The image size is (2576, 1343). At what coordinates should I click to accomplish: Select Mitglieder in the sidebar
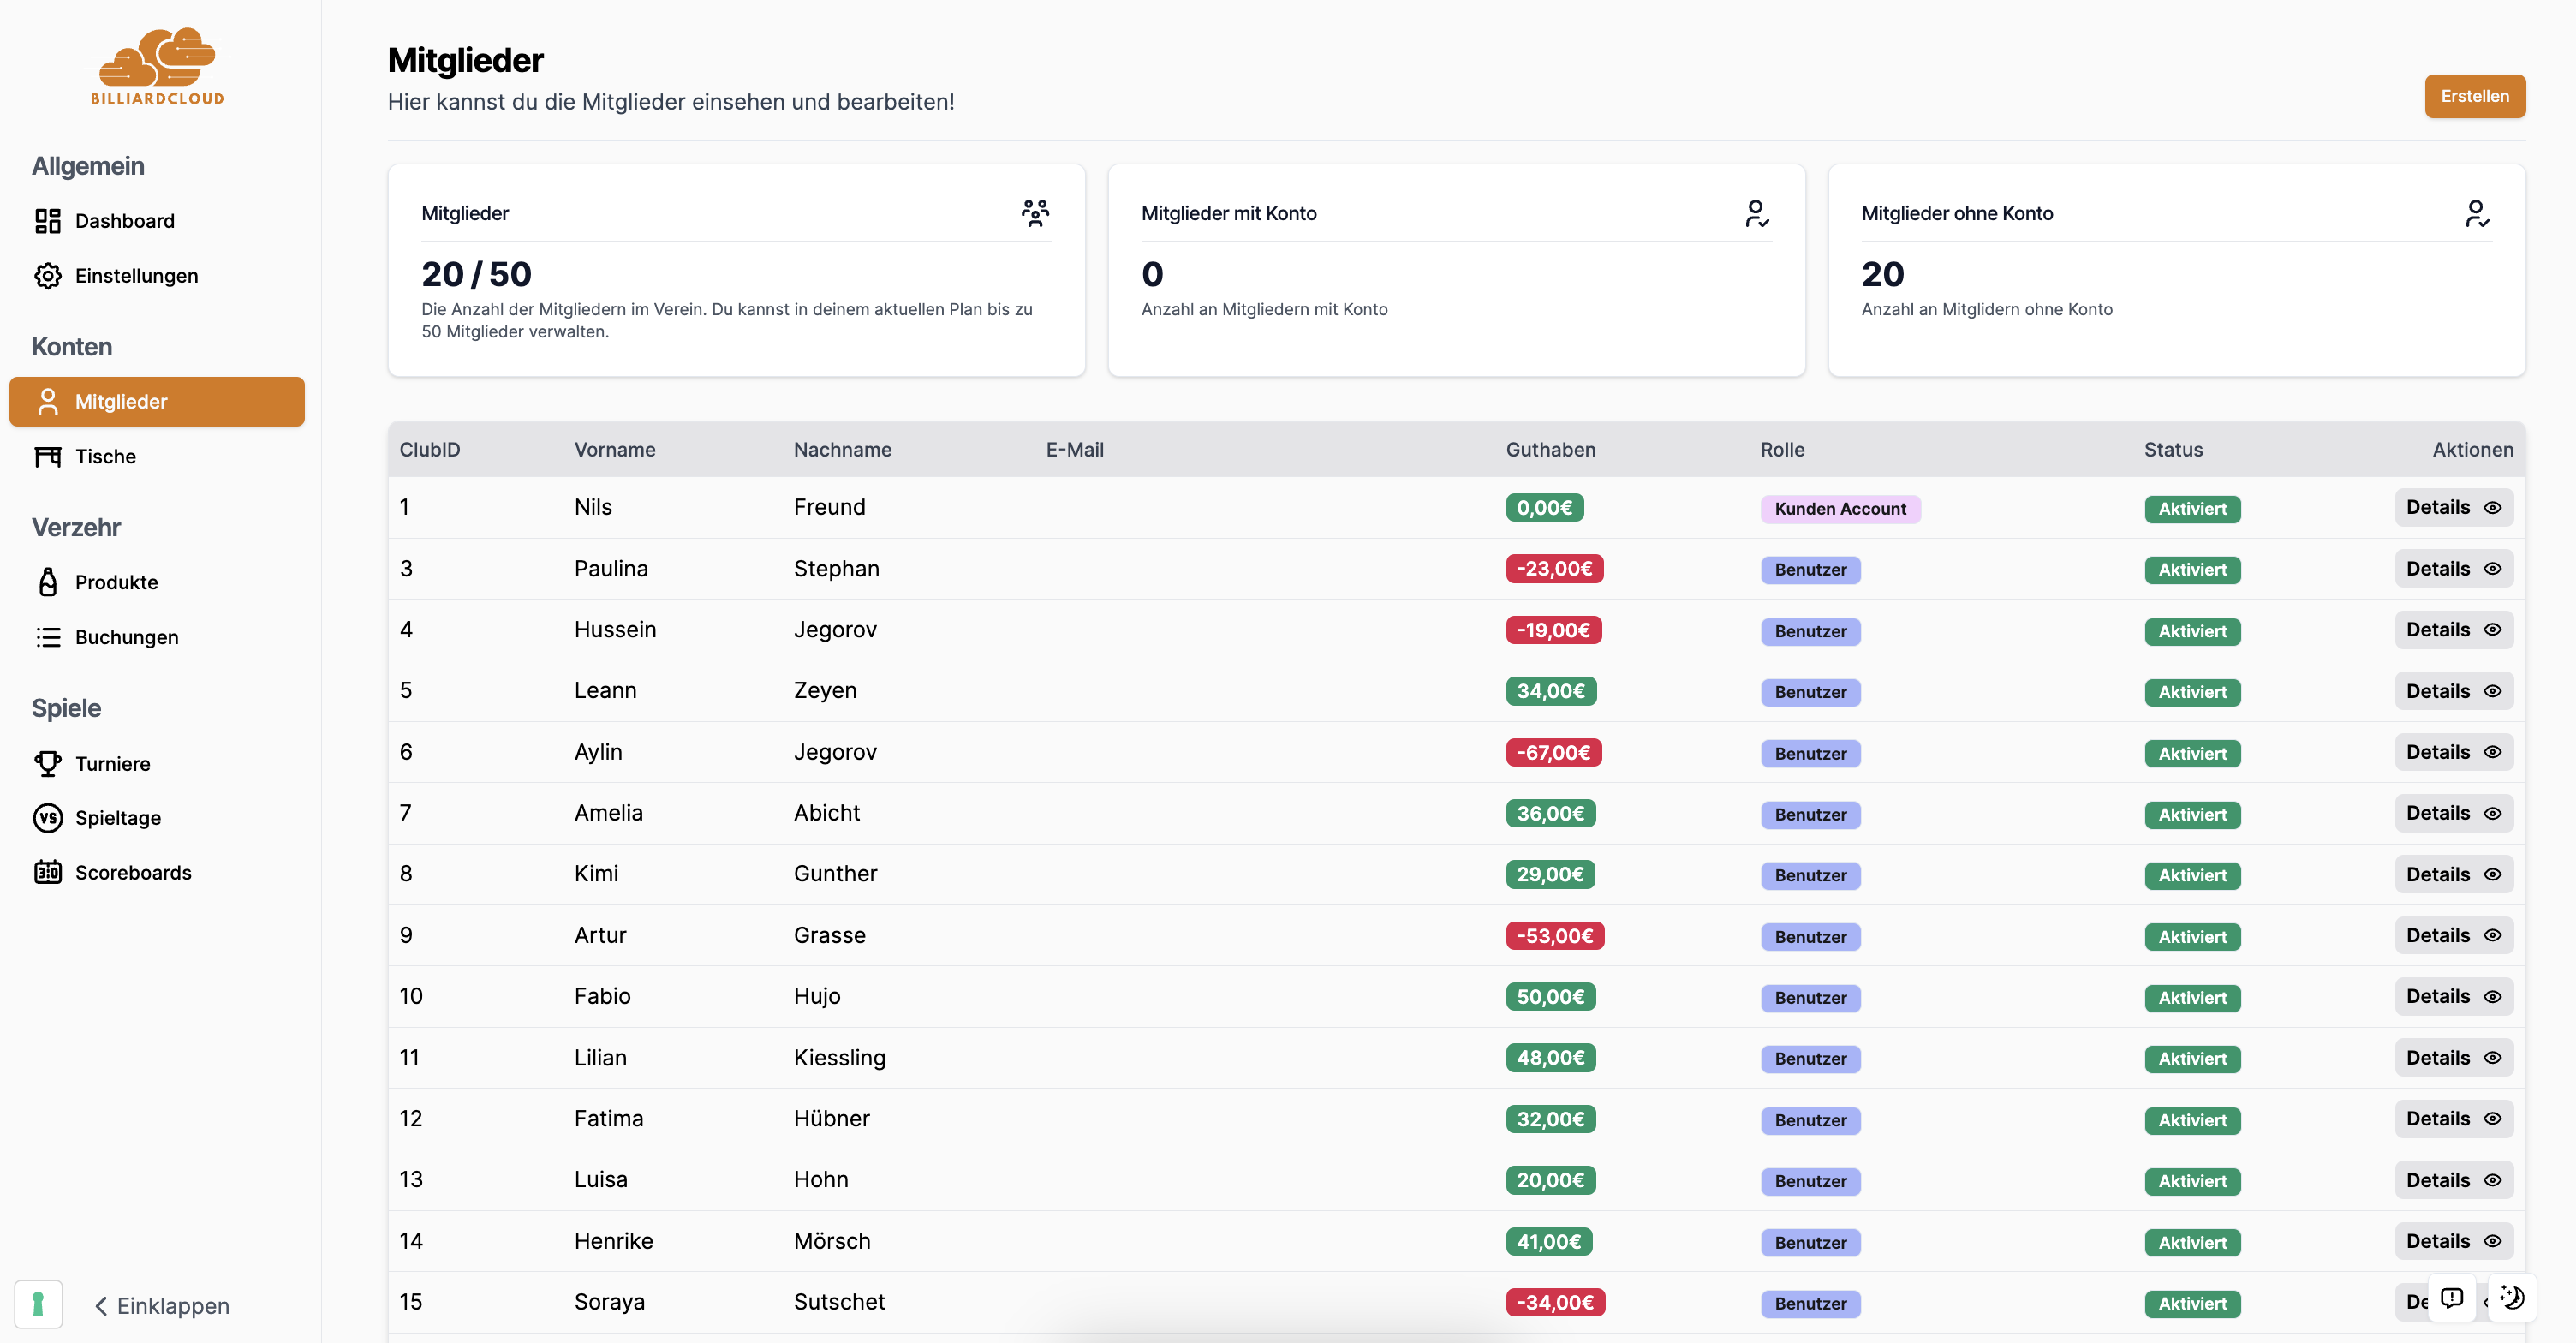pyautogui.click(x=157, y=402)
